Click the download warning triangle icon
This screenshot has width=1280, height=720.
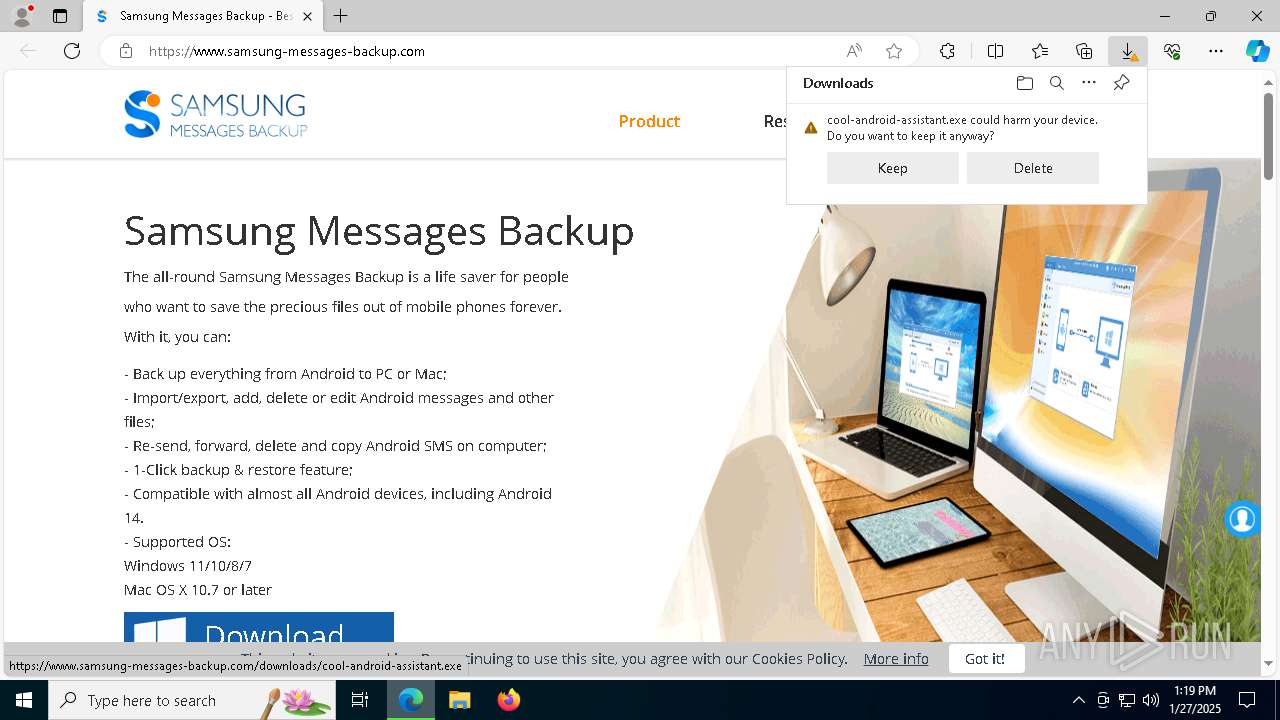tap(811, 128)
